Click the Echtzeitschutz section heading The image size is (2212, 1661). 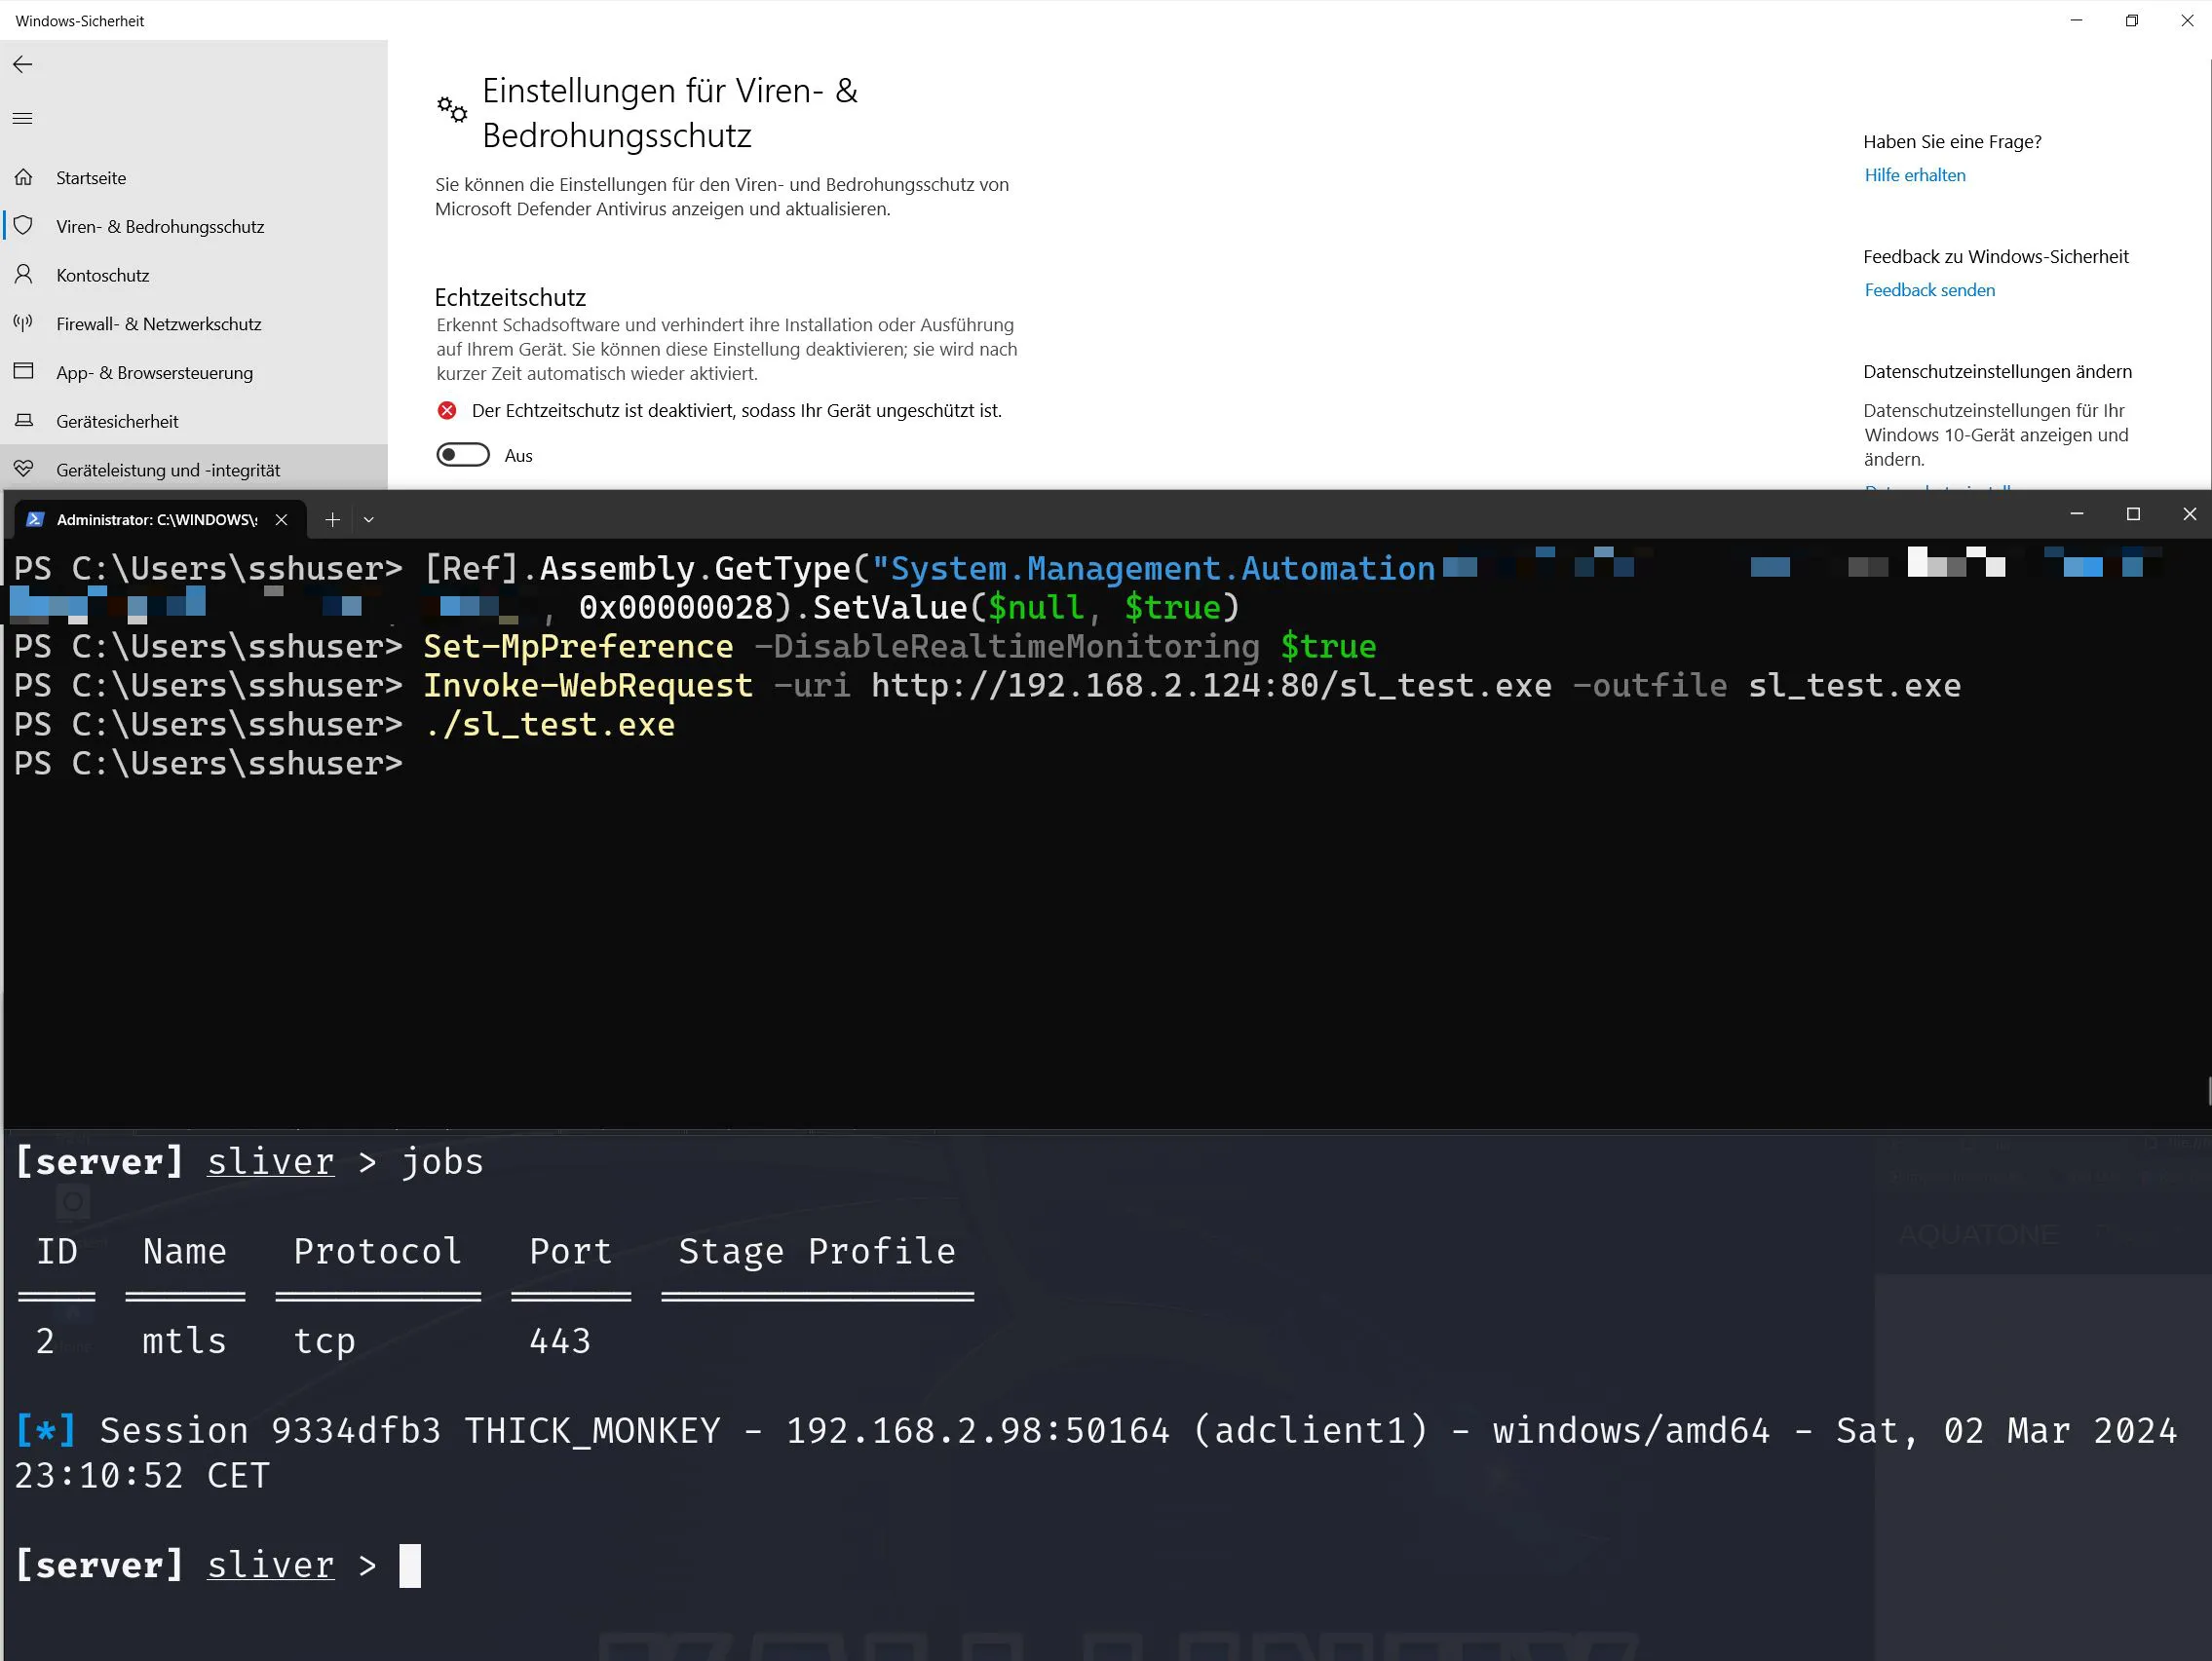click(510, 298)
